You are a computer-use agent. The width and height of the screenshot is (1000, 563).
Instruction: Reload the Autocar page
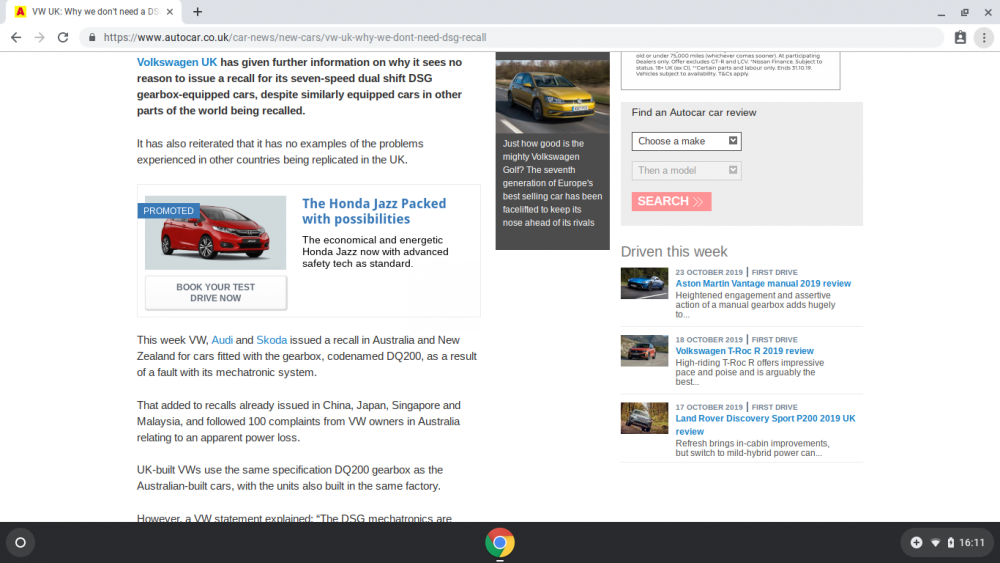[x=62, y=38]
